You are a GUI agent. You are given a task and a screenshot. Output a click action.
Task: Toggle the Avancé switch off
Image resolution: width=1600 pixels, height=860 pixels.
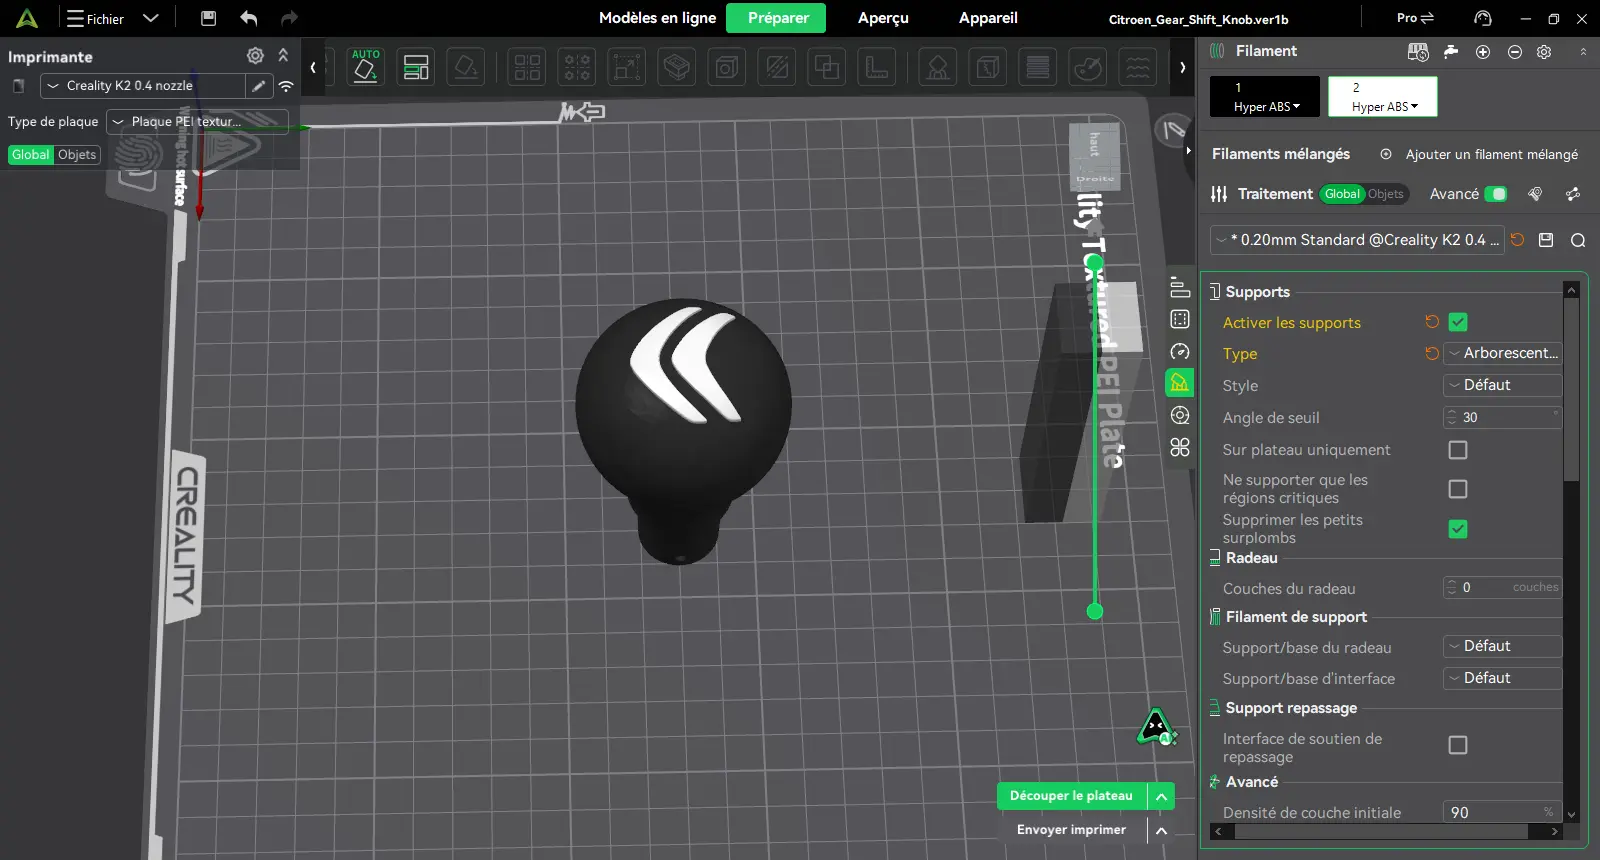tap(1496, 194)
